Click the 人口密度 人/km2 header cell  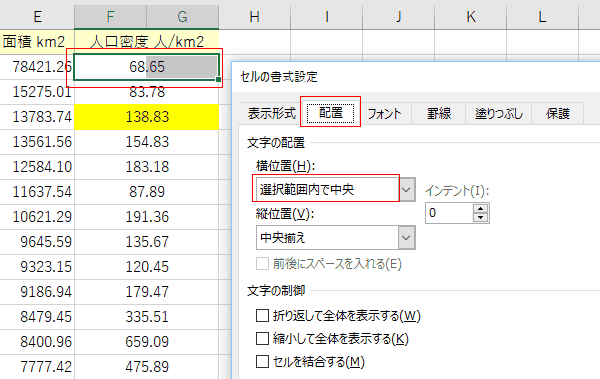click(147, 41)
